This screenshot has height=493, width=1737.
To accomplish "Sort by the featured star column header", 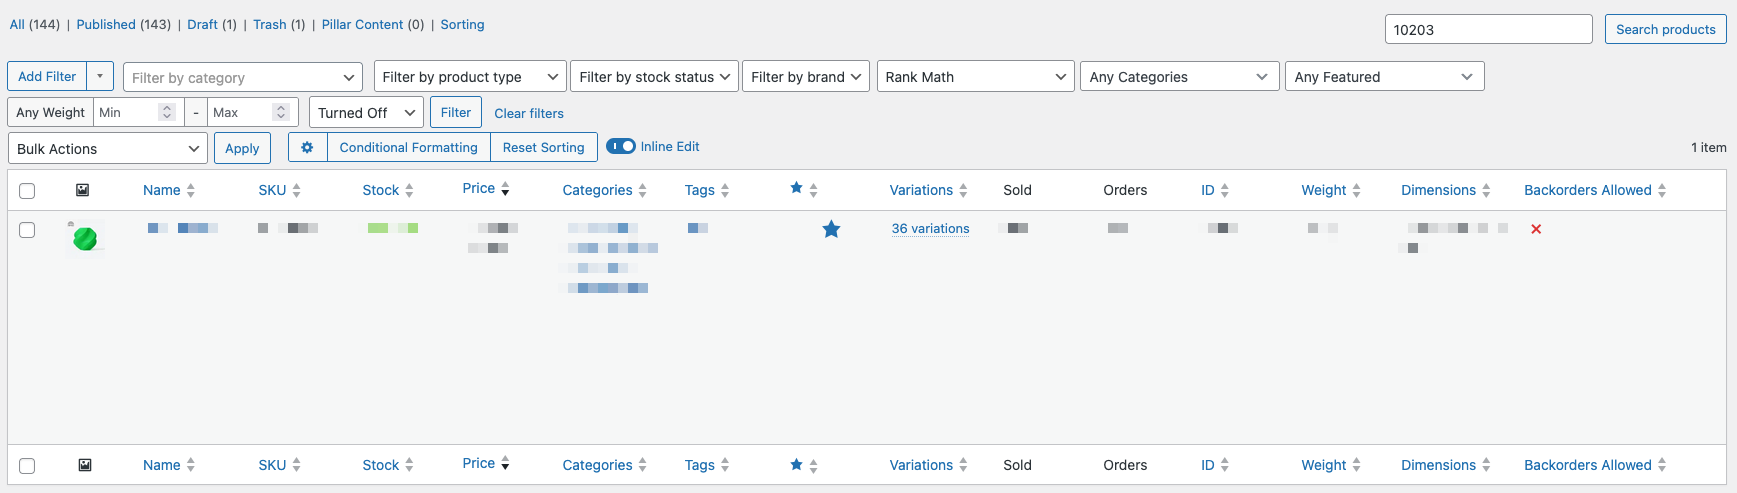I will (x=797, y=188).
